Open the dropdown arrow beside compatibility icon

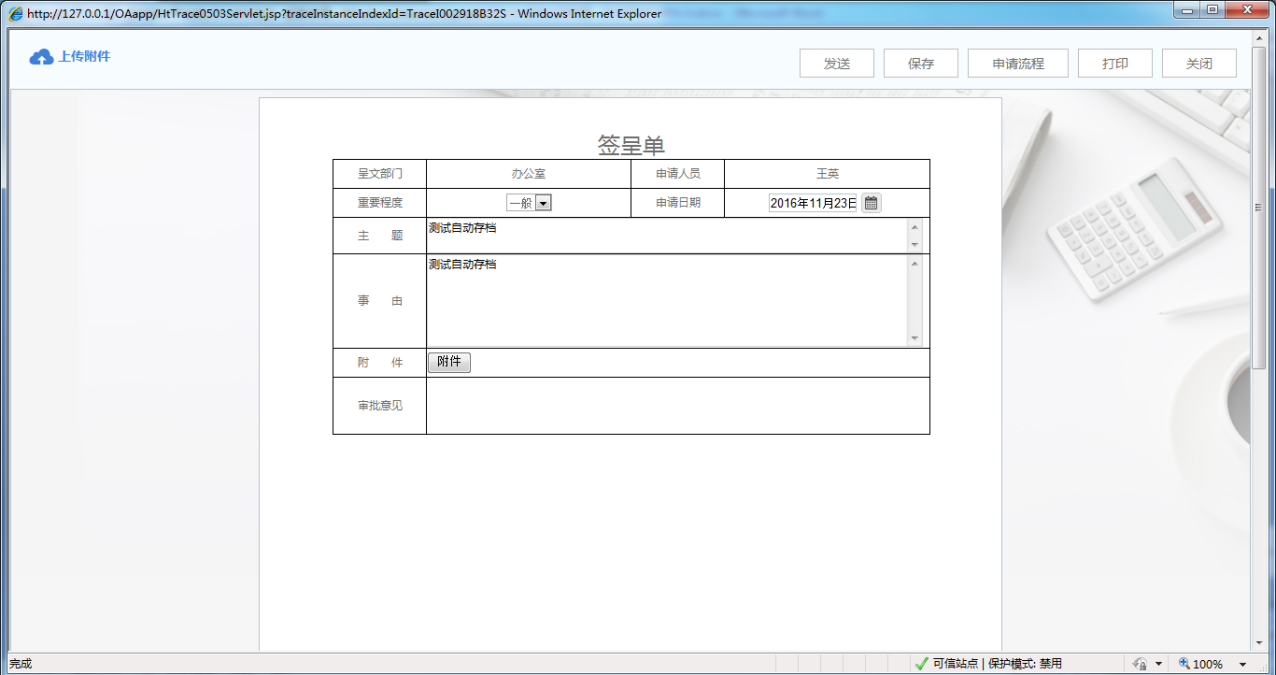point(1157,662)
